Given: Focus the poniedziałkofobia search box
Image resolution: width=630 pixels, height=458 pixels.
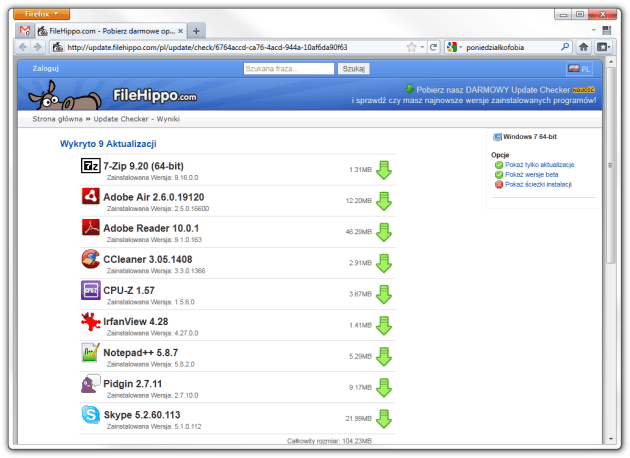Looking at the screenshot, I should (512, 47).
